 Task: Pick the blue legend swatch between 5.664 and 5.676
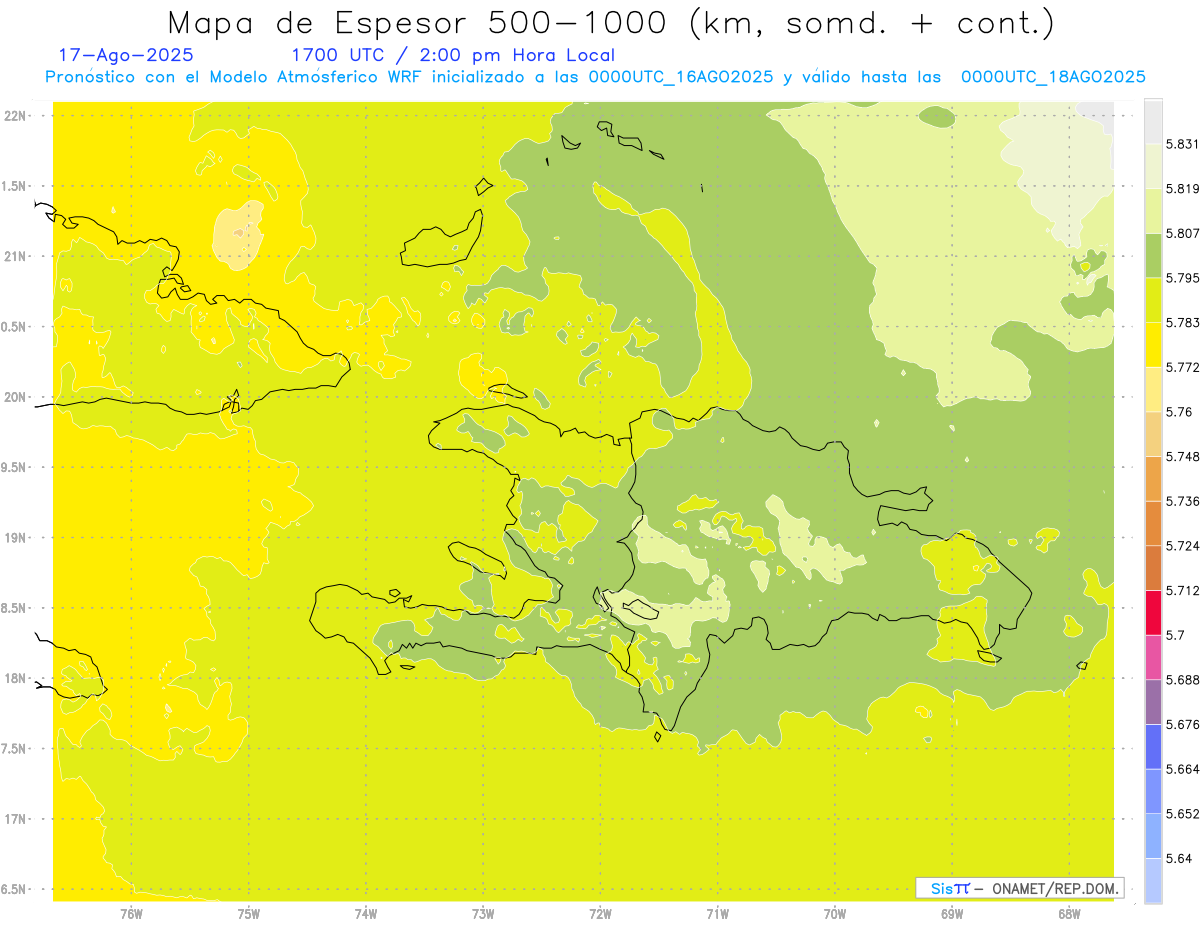1153,747
